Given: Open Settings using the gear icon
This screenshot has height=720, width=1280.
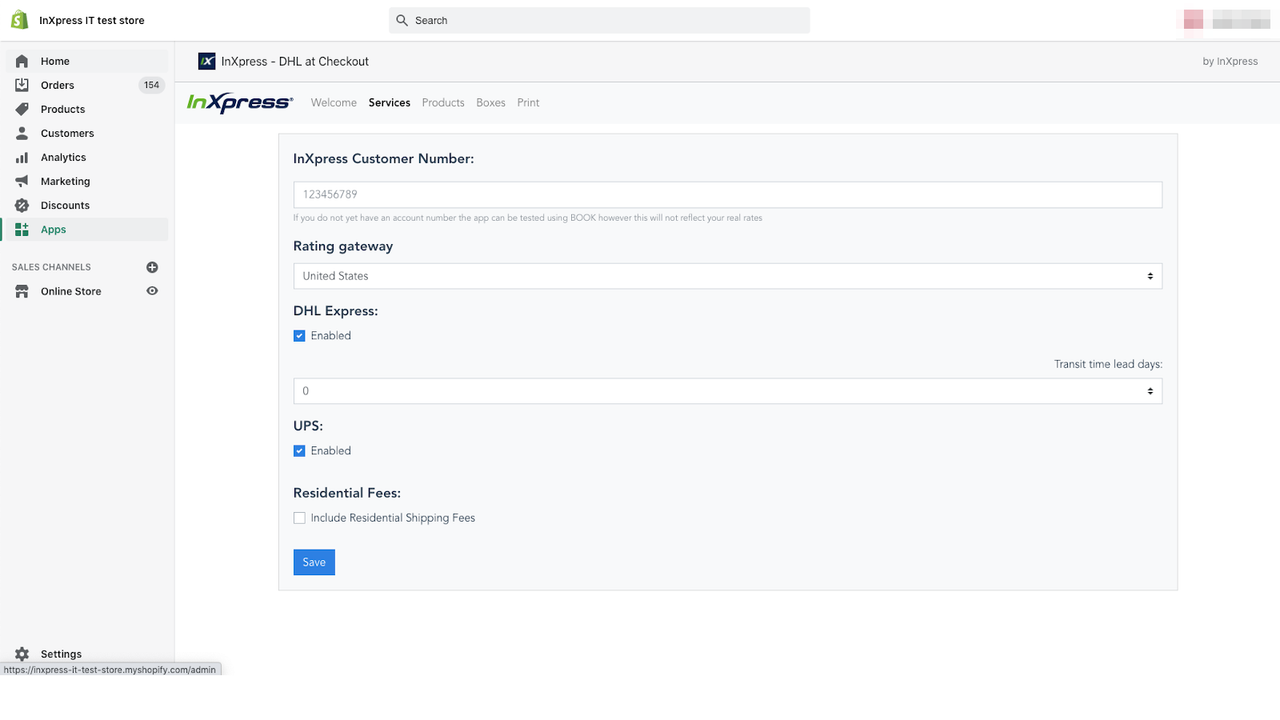Looking at the screenshot, I should [22, 654].
